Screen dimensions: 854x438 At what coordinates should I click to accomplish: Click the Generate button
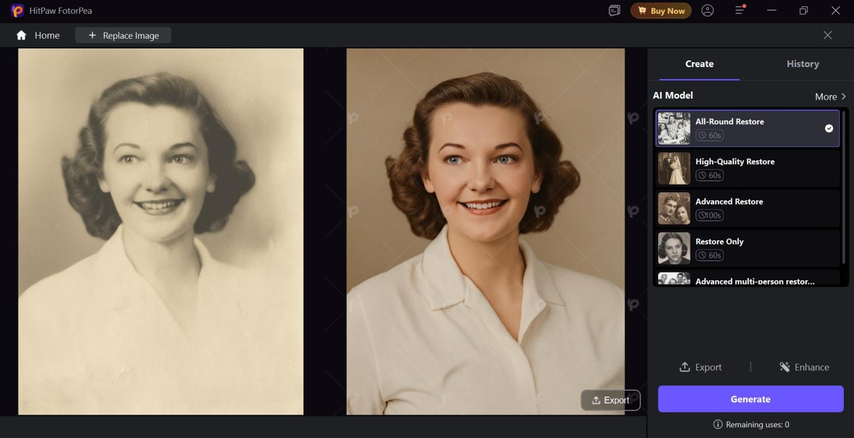pos(751,399)
